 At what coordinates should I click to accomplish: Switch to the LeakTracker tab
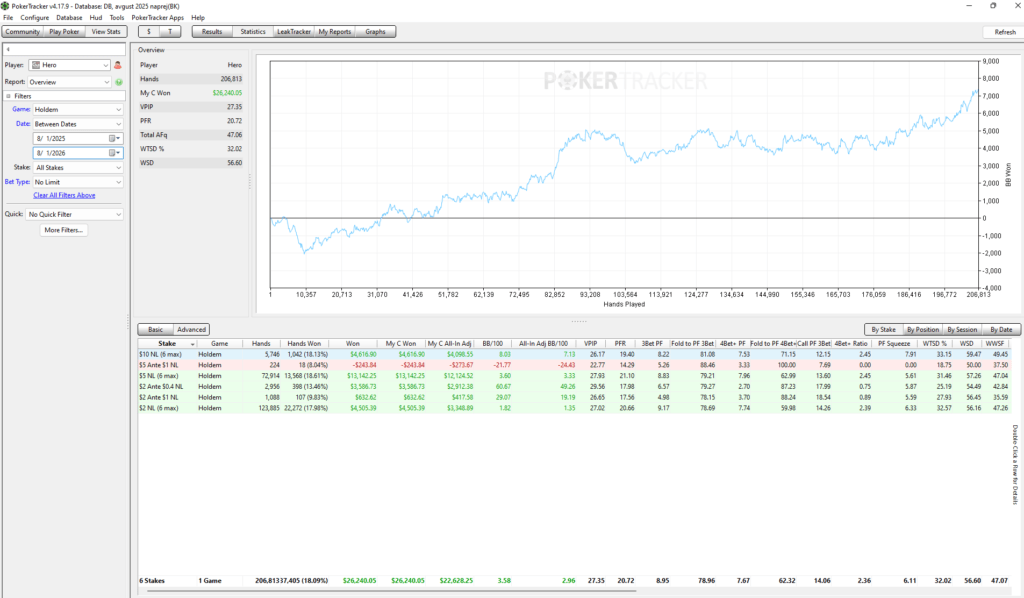(294, 31)
